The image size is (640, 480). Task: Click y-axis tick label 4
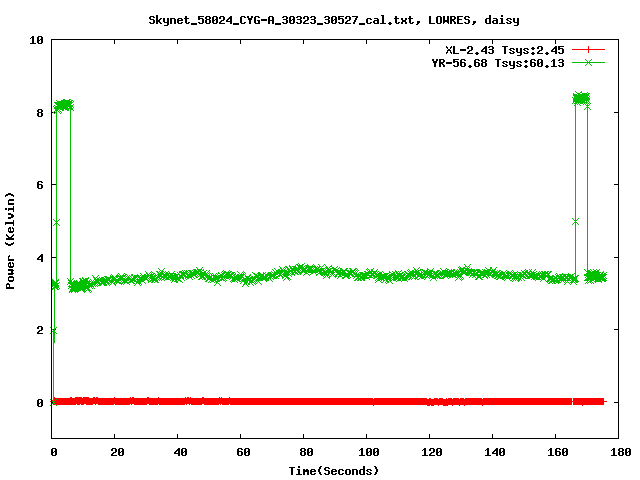40,258
